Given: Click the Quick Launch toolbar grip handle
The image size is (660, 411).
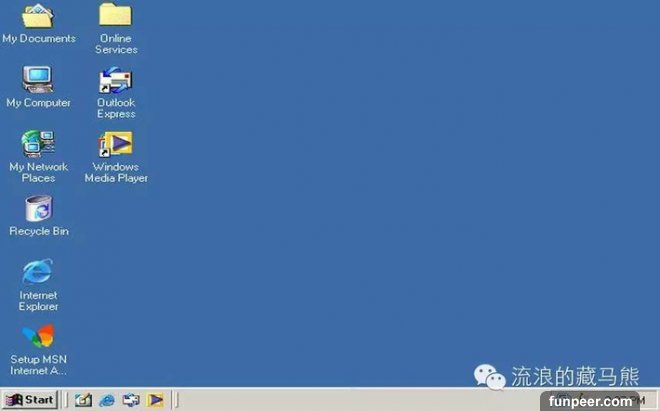Looking at the screenshot, I should [x=67, y=400].
